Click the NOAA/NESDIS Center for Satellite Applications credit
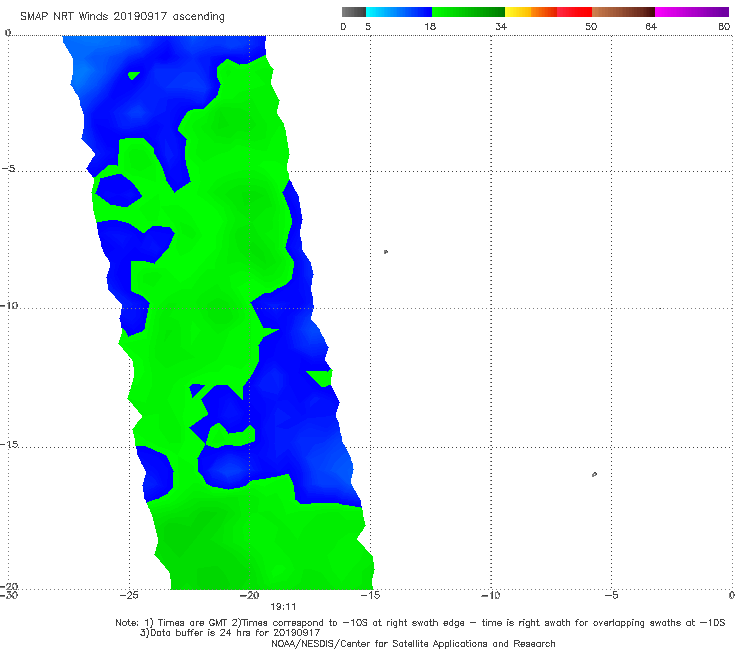The image size is (740, 650). 413,643
